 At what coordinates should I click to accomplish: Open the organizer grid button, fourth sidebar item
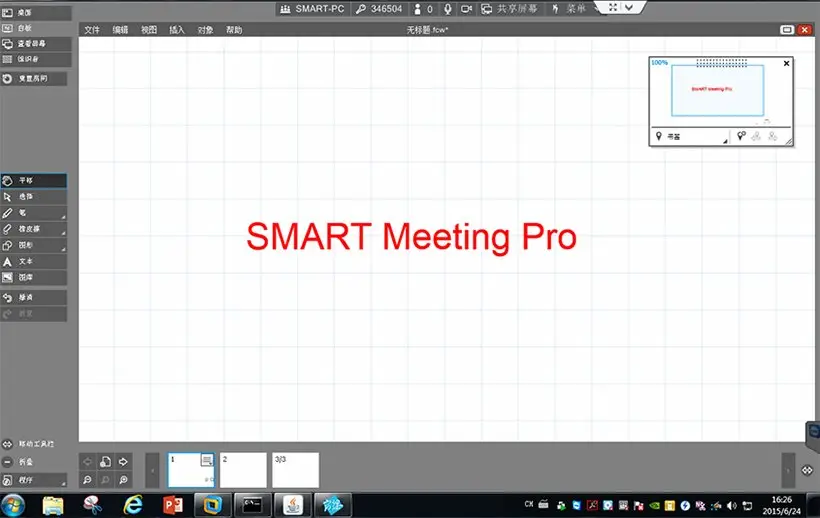(x=35, y=59)
